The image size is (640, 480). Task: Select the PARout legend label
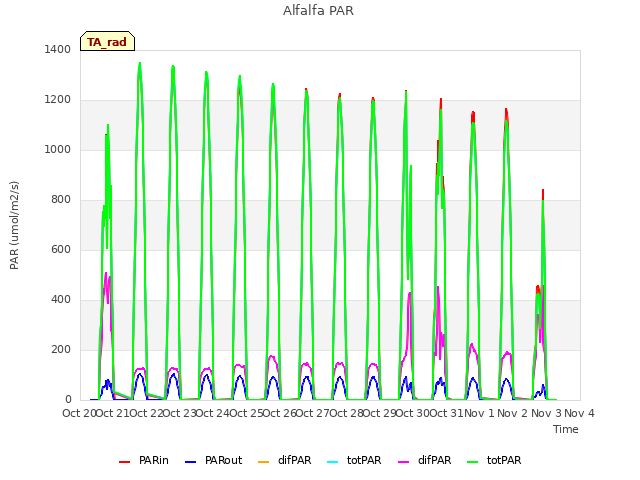(223, 460)
